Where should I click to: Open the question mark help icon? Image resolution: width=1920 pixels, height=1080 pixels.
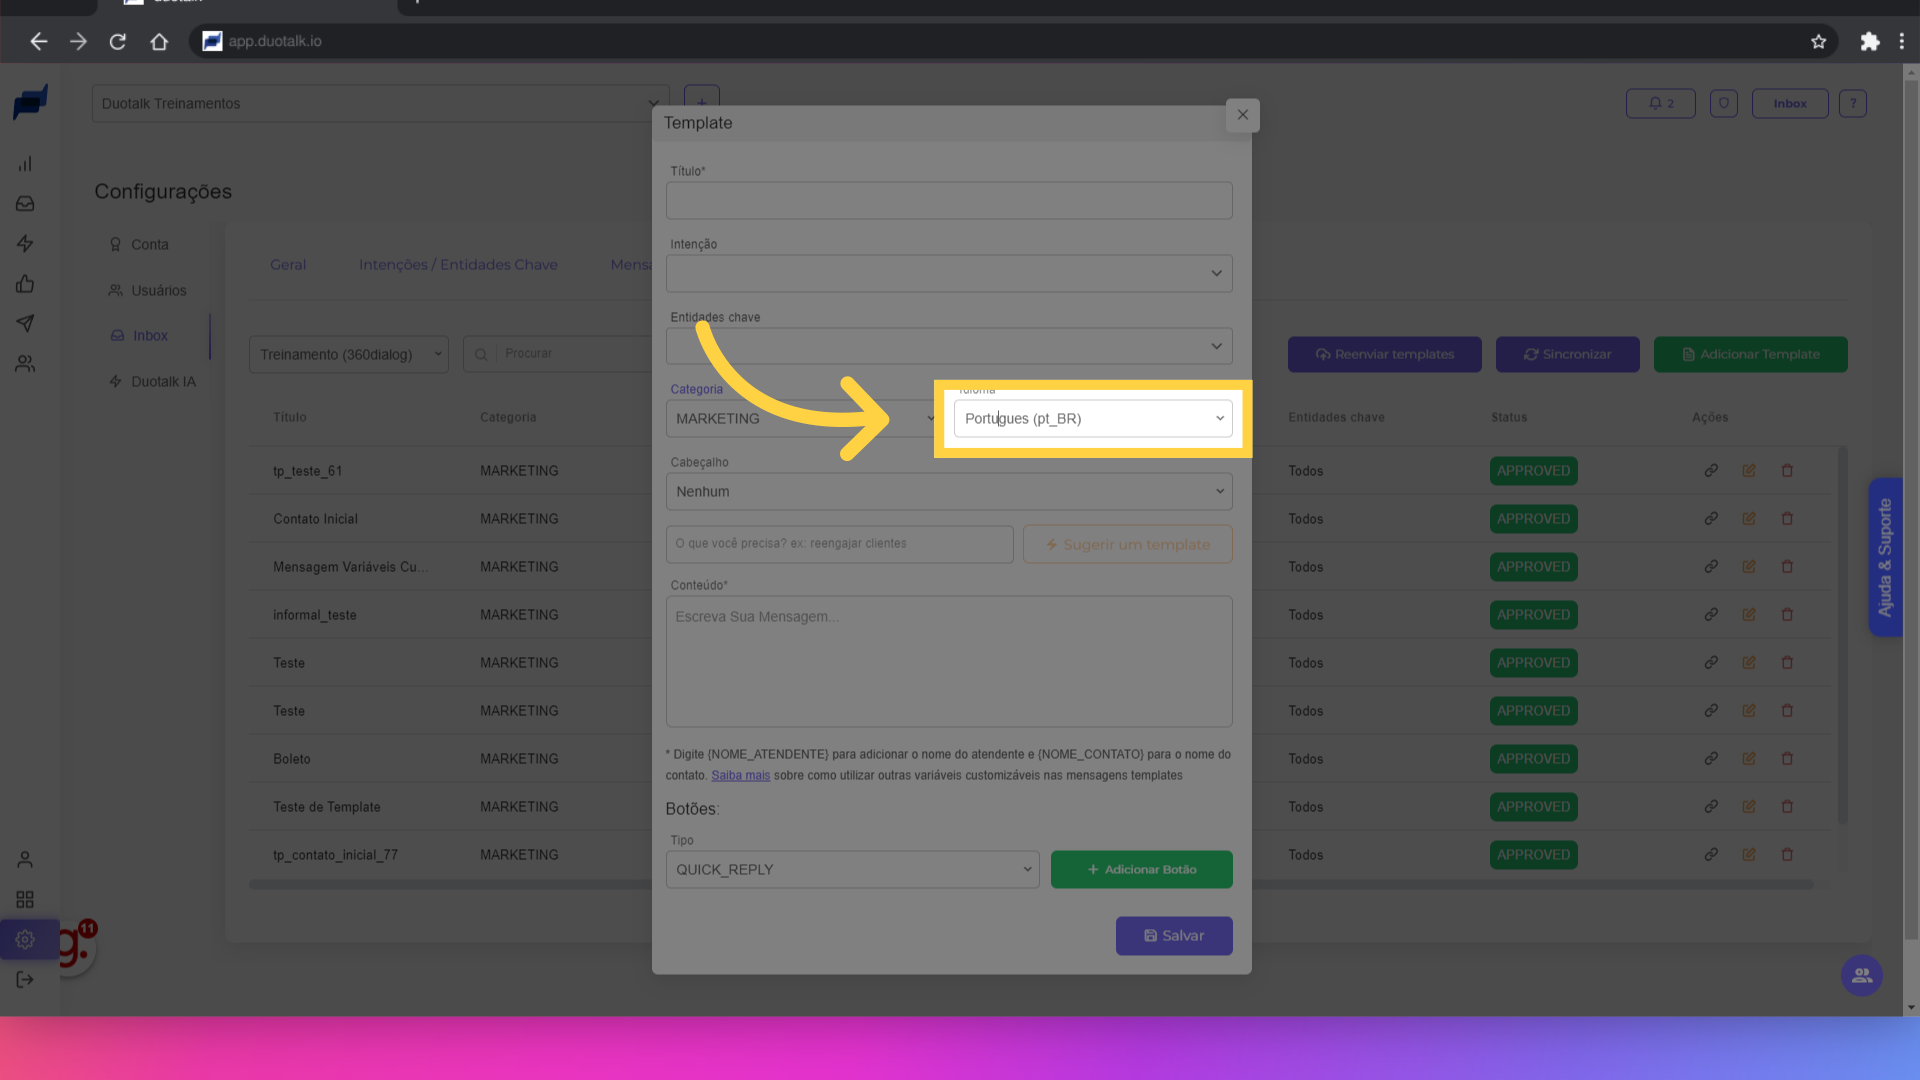[x=1852, y=104]
